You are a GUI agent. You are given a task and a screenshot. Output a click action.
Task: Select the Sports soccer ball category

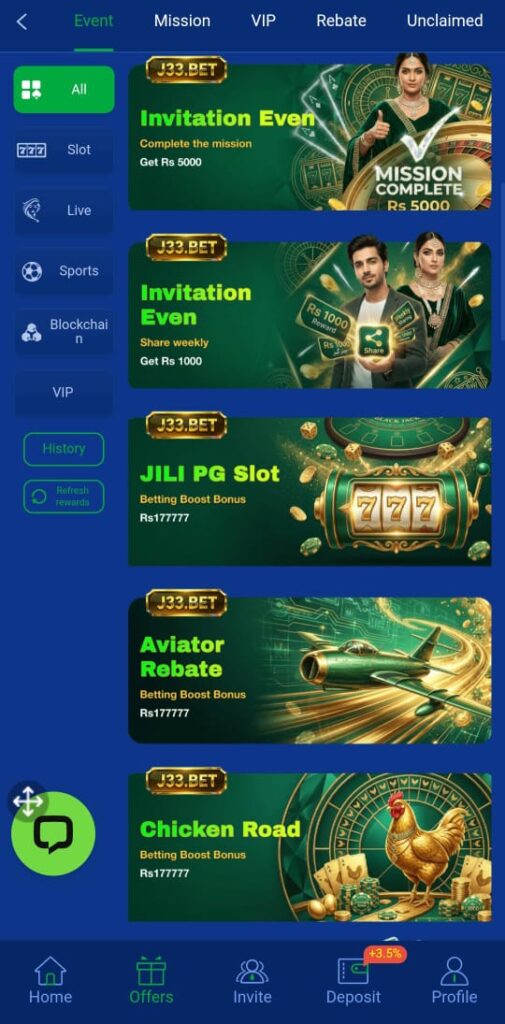[x=64, y=271]
